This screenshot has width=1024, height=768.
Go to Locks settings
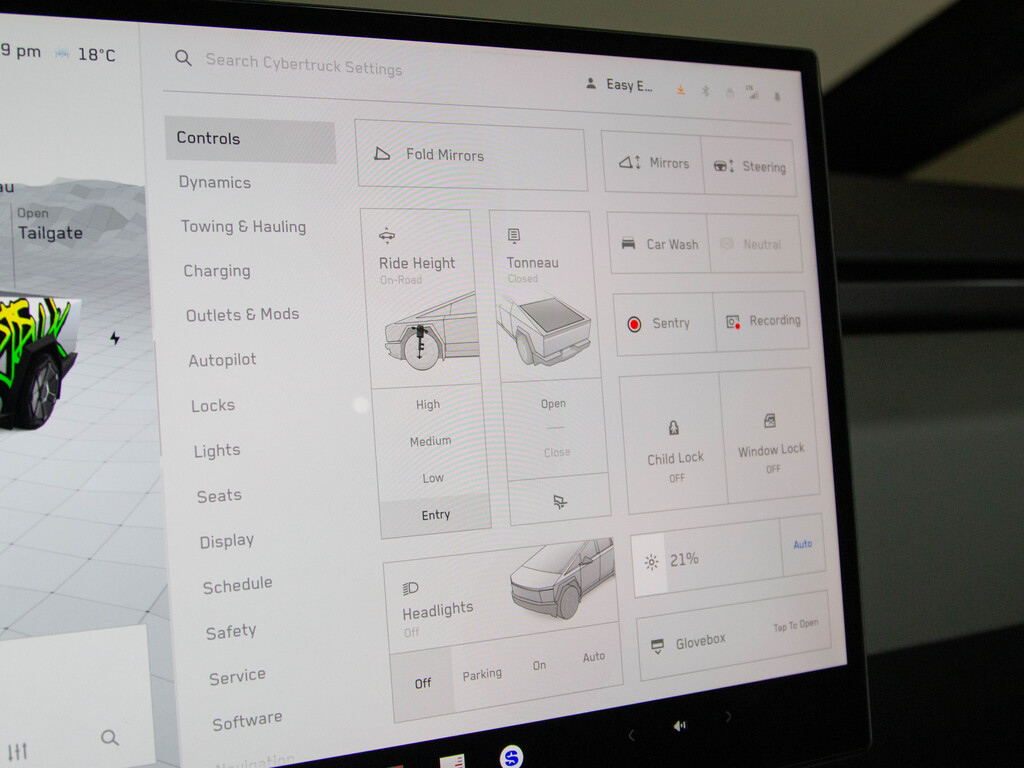click(213, 406)
